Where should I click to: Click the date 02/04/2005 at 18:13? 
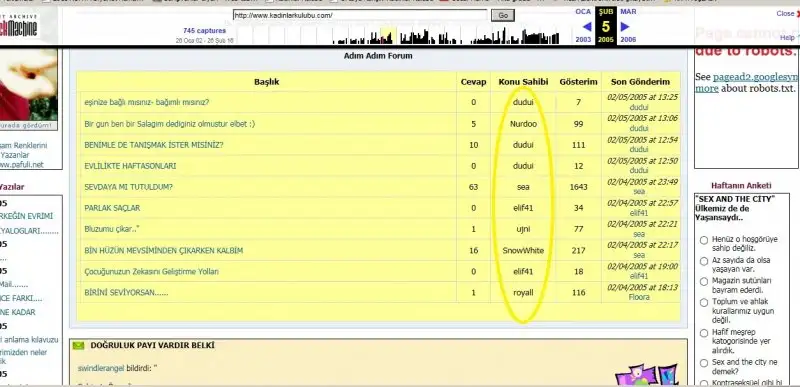(642, 288)
